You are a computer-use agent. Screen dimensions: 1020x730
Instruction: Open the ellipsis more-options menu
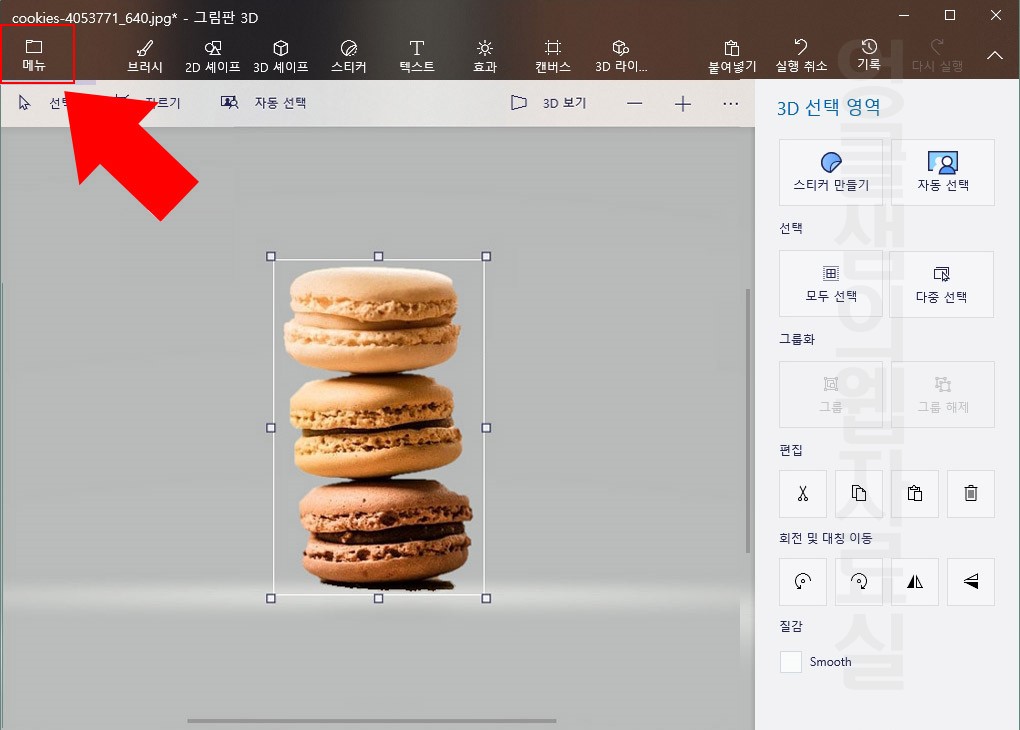click(x=731, y=103)
